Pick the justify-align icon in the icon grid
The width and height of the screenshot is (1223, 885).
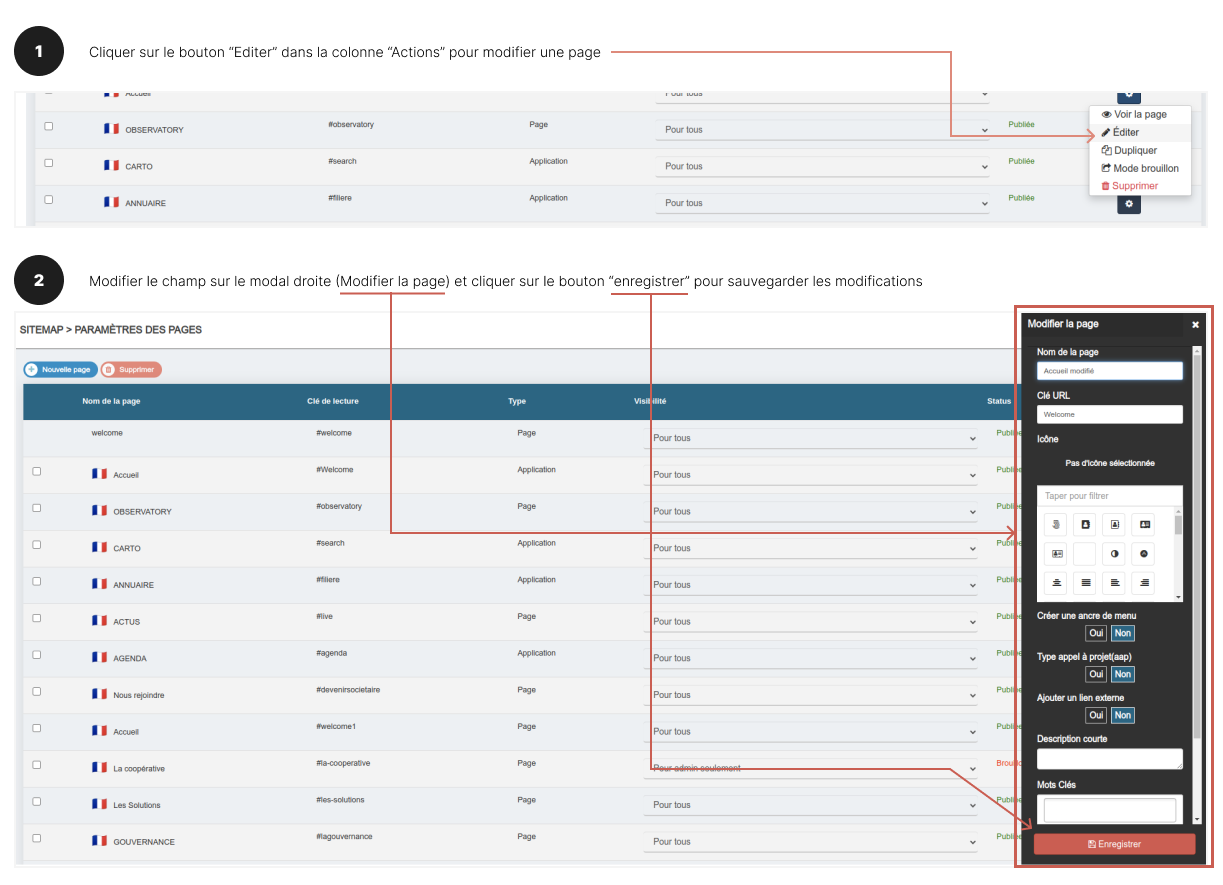1085,582
